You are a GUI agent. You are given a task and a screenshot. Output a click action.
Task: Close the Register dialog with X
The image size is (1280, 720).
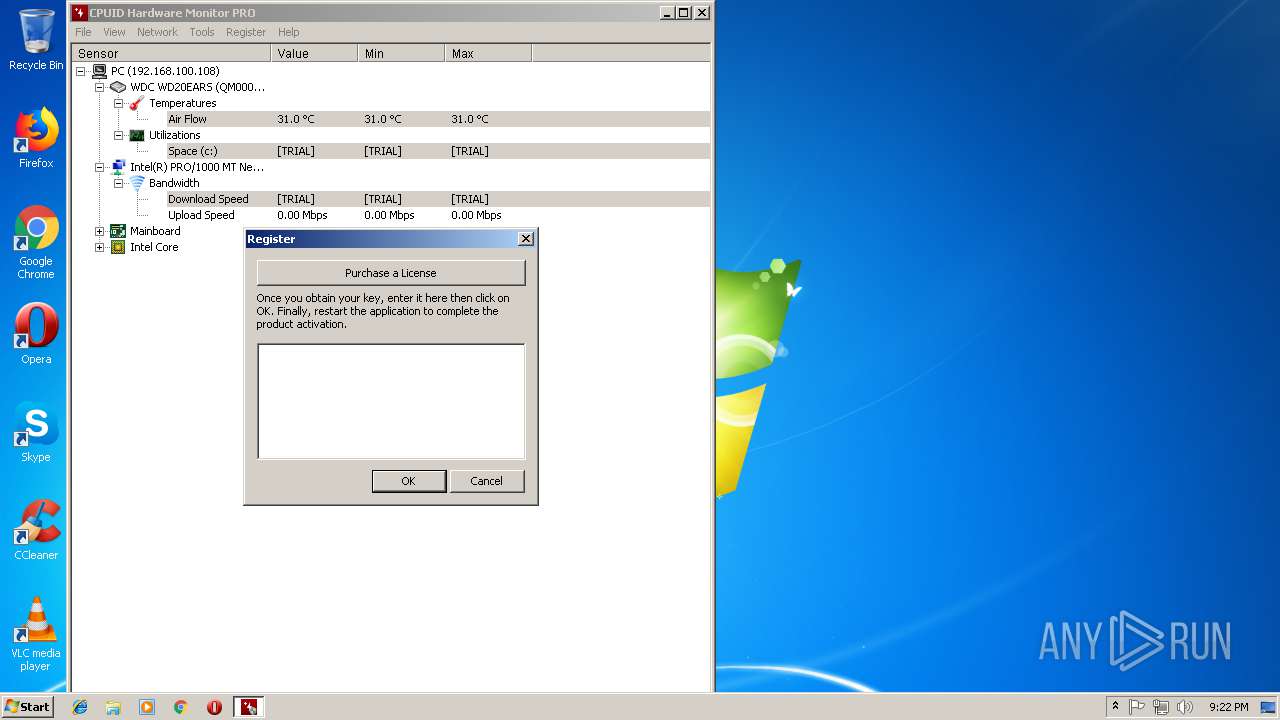click(x=526, y=239)
